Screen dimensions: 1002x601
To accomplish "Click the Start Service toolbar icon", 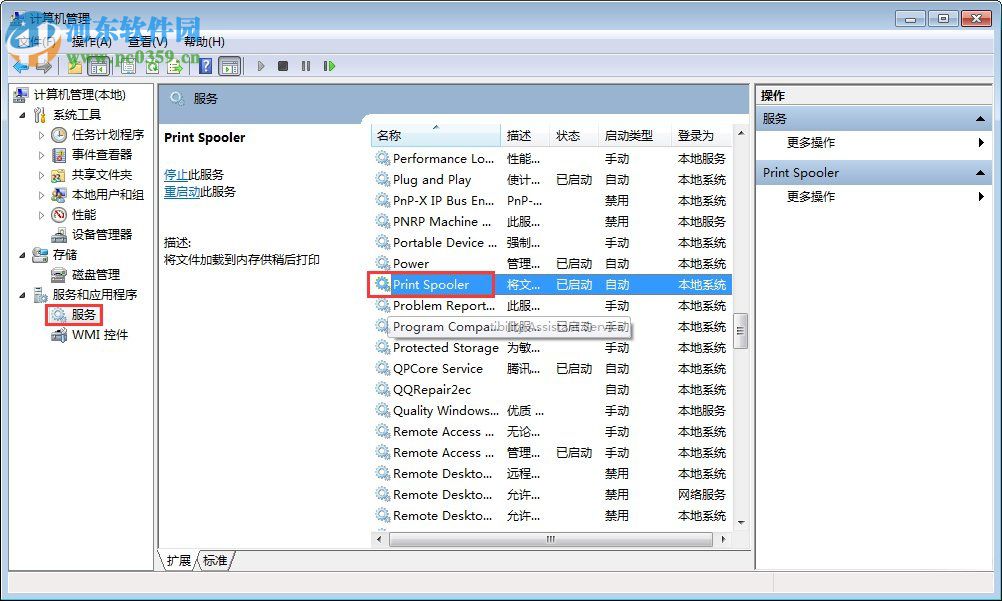I will click(x=262, y=66).
